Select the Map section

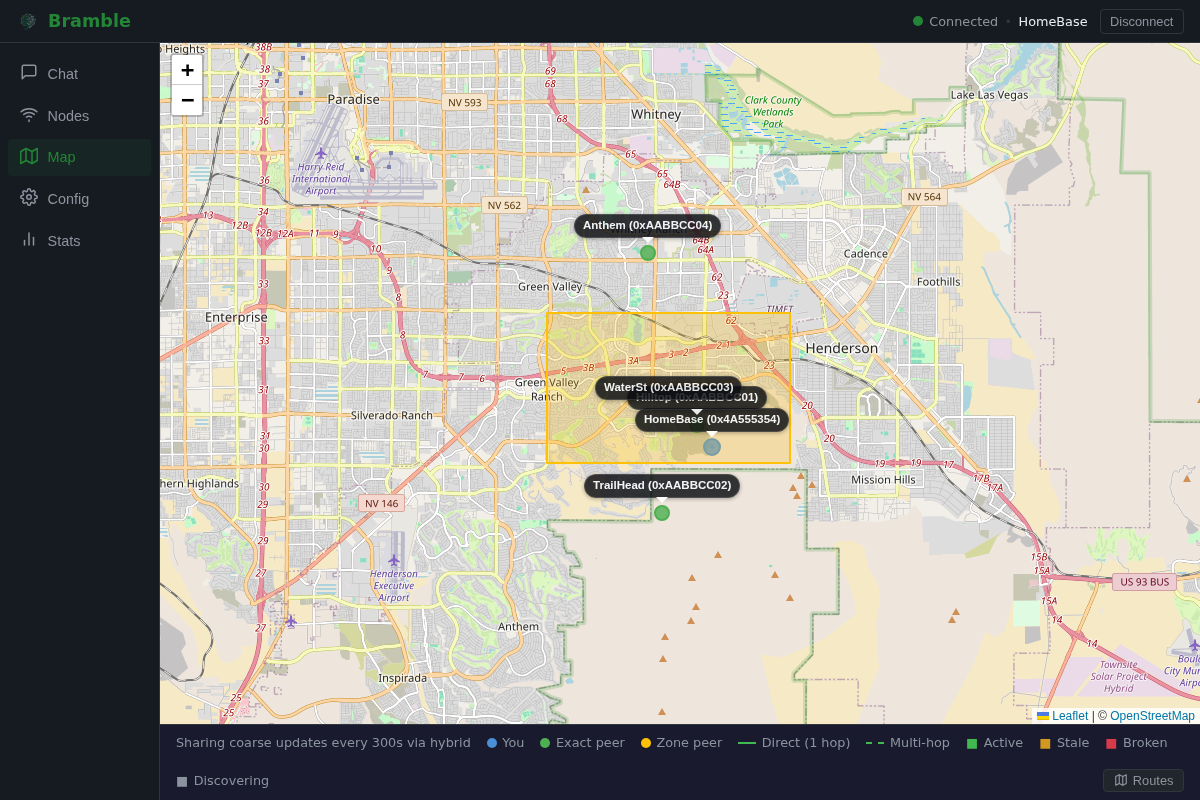[80, 157]
